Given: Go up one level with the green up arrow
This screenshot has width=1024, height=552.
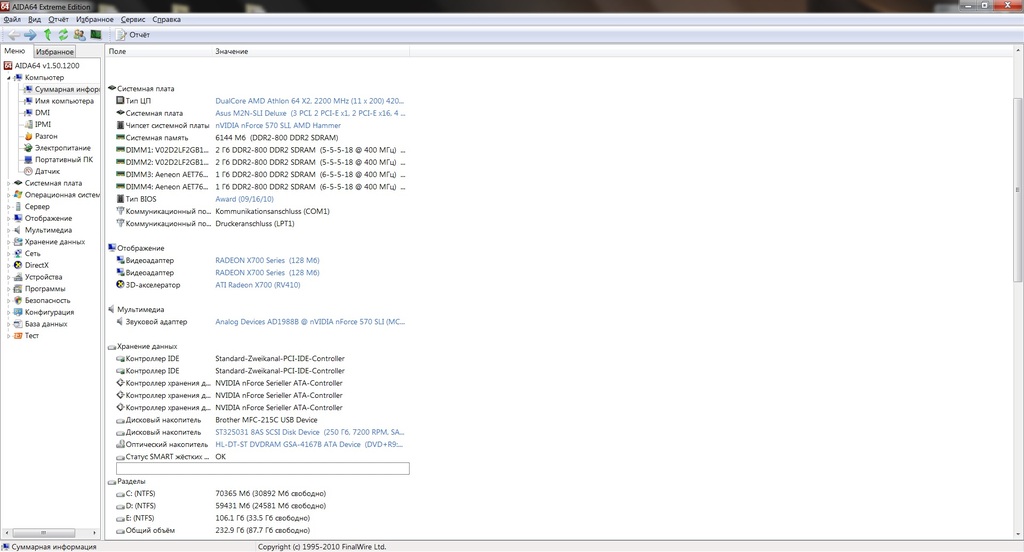Looking at the screenshot, I should (x=47, y=35).
